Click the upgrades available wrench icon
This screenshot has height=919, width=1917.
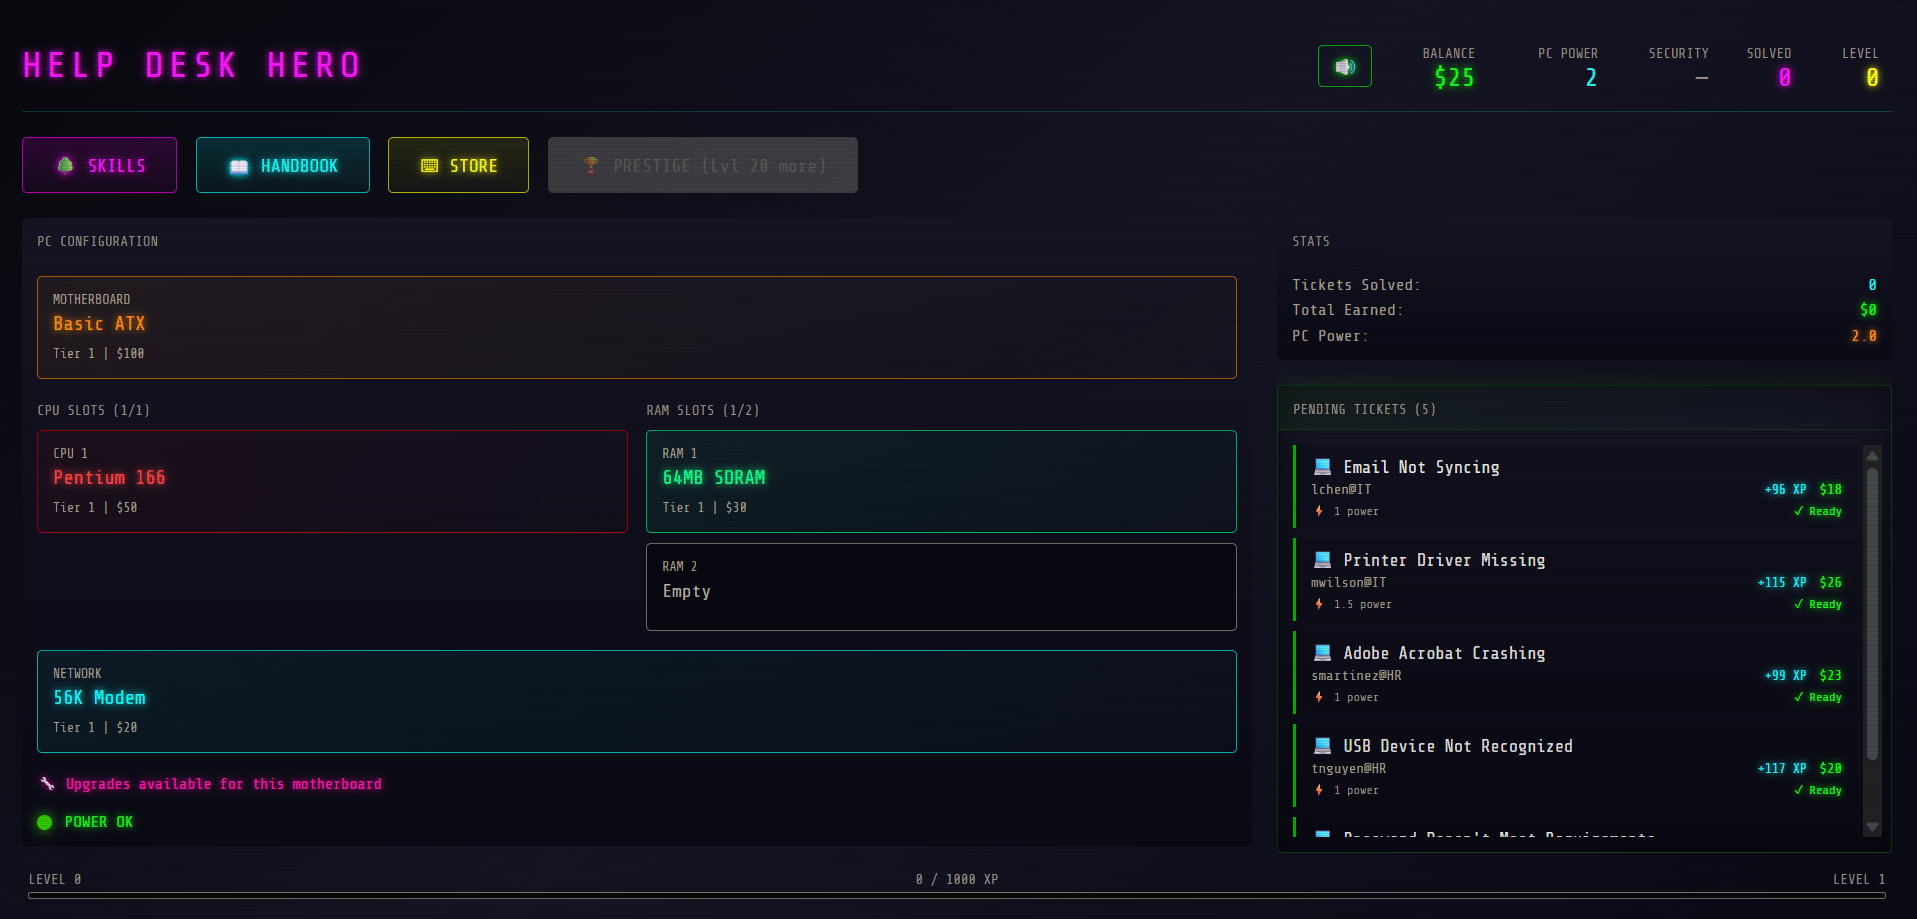[47, 784]
